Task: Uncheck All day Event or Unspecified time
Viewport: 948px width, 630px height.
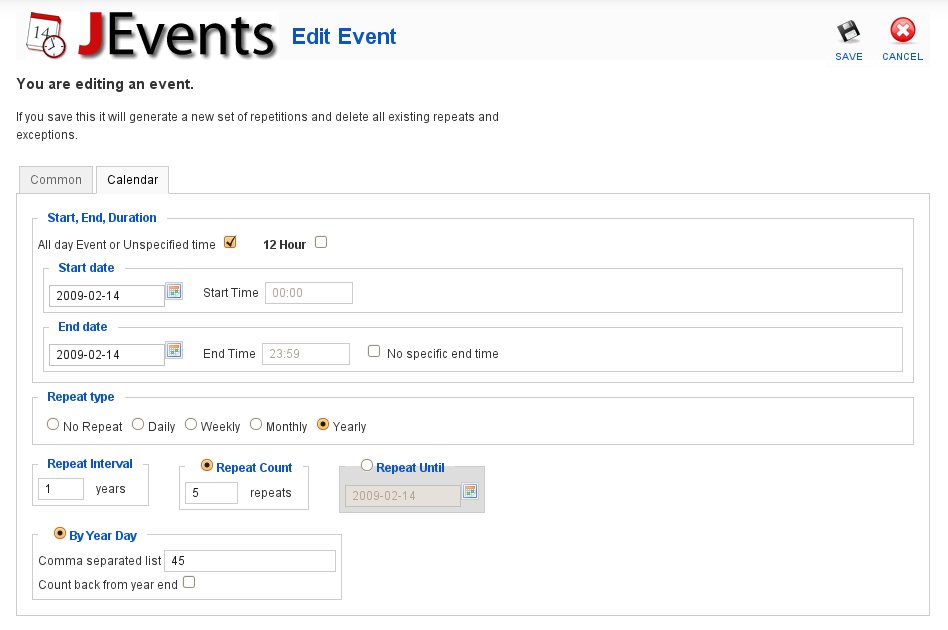Action: 230,242
